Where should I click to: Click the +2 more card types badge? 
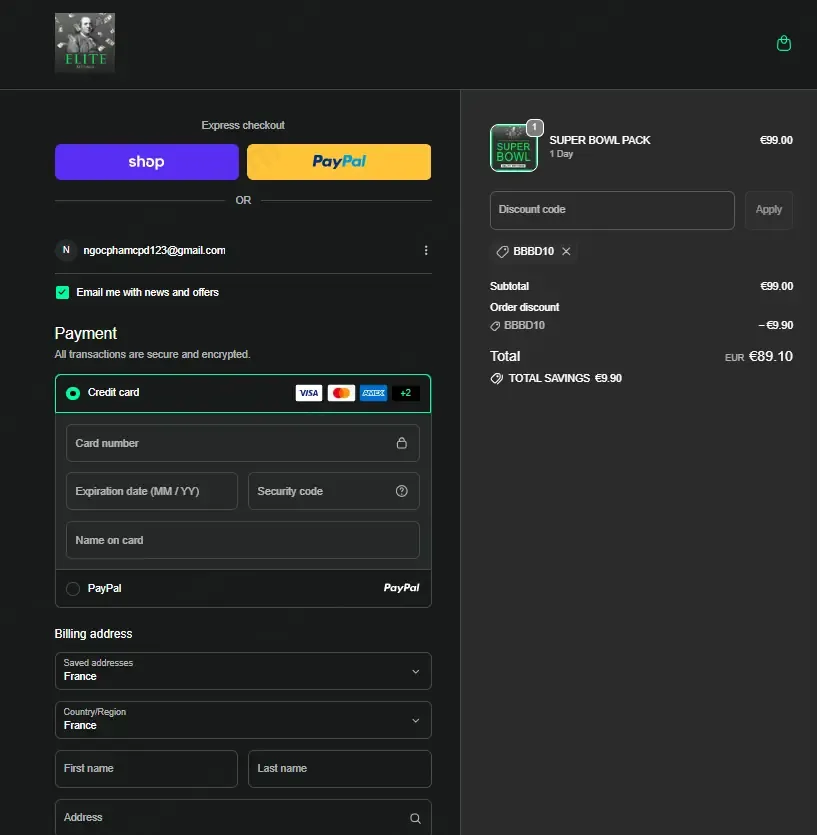point(406,393)
